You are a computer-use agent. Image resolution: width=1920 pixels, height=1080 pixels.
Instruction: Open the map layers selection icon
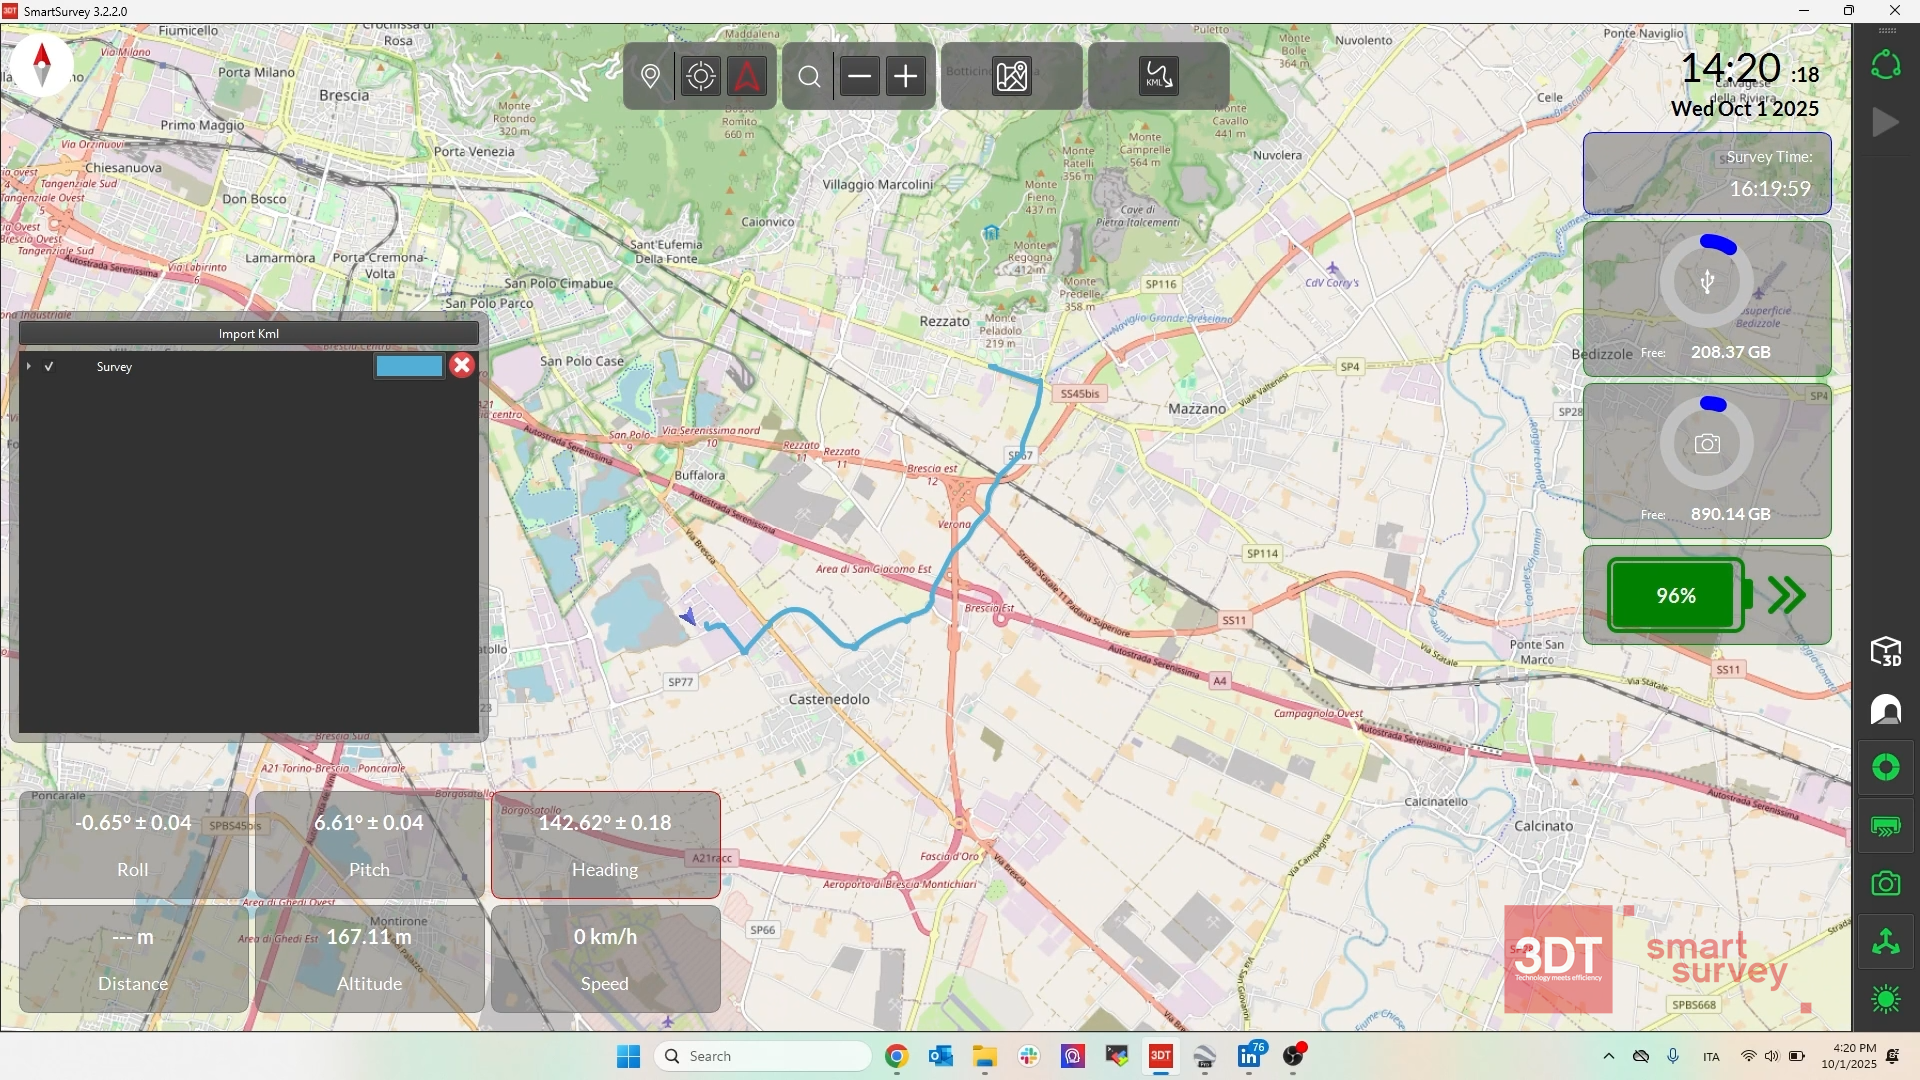pos(1011,76)
